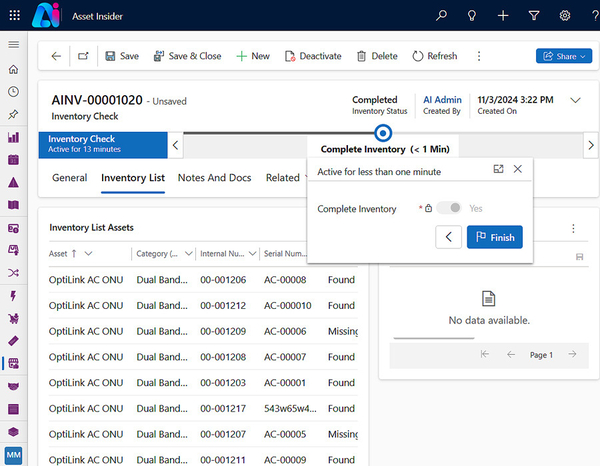Open Pinned items pin icon

click(13, 114)
